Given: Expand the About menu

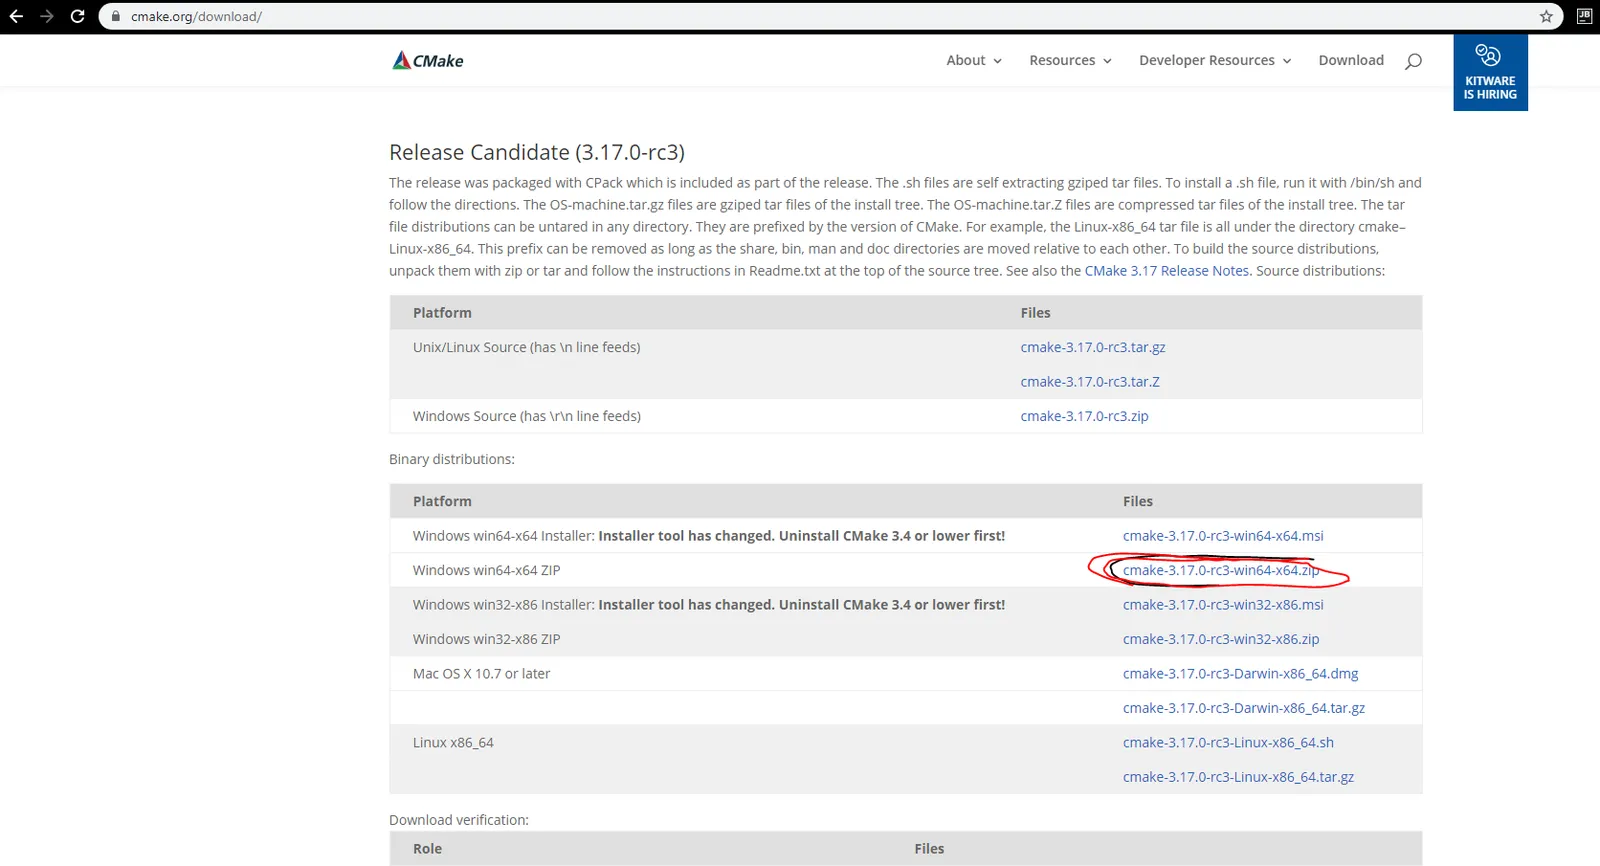Looking at the screenshot, I should [974, 60].
